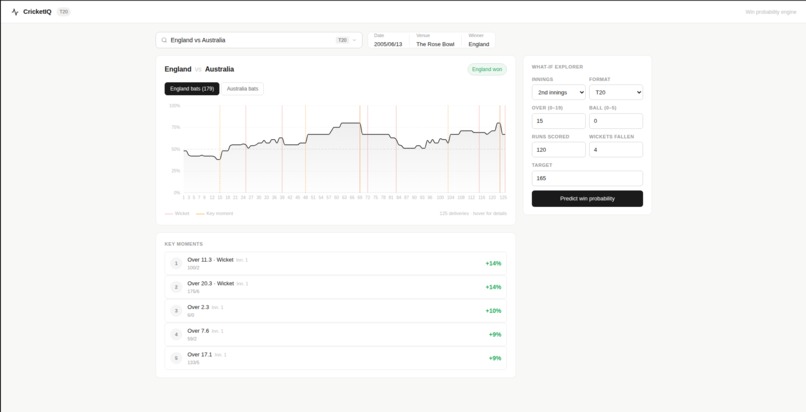Screen dimensions: 806x412
Task: Open the Innings dropdown
Action: [558, 92]
